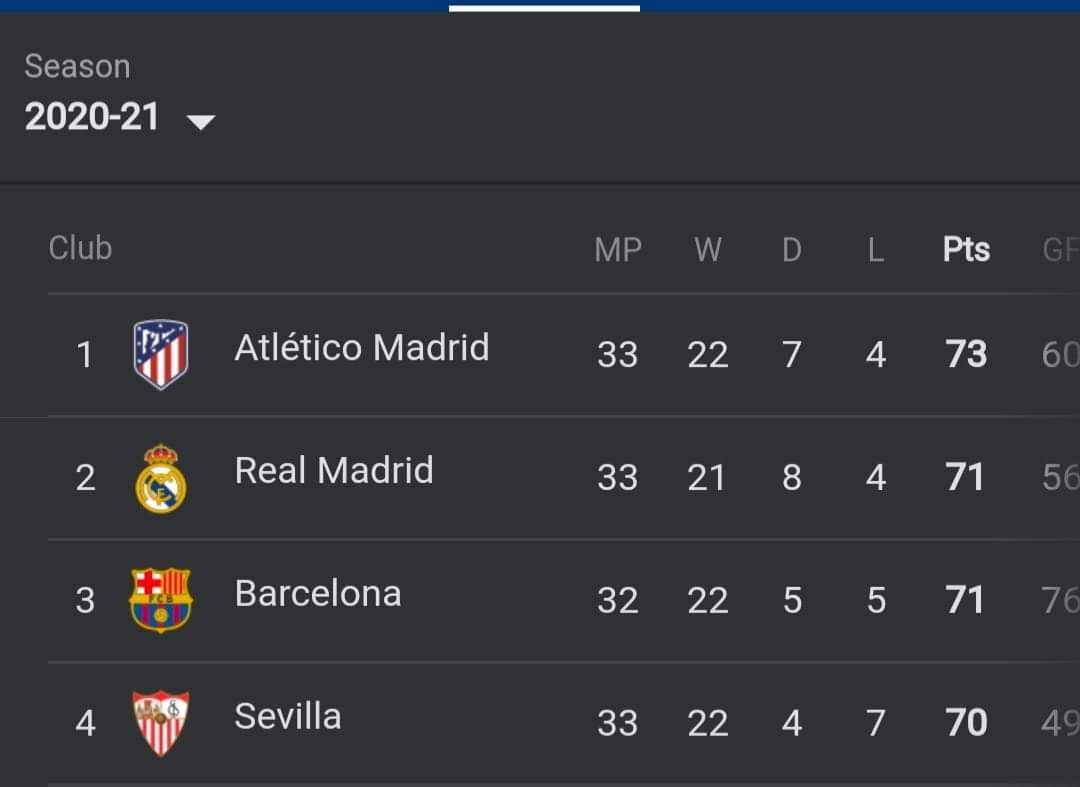
Task: Click the MP column header
Action: (618, 249)
